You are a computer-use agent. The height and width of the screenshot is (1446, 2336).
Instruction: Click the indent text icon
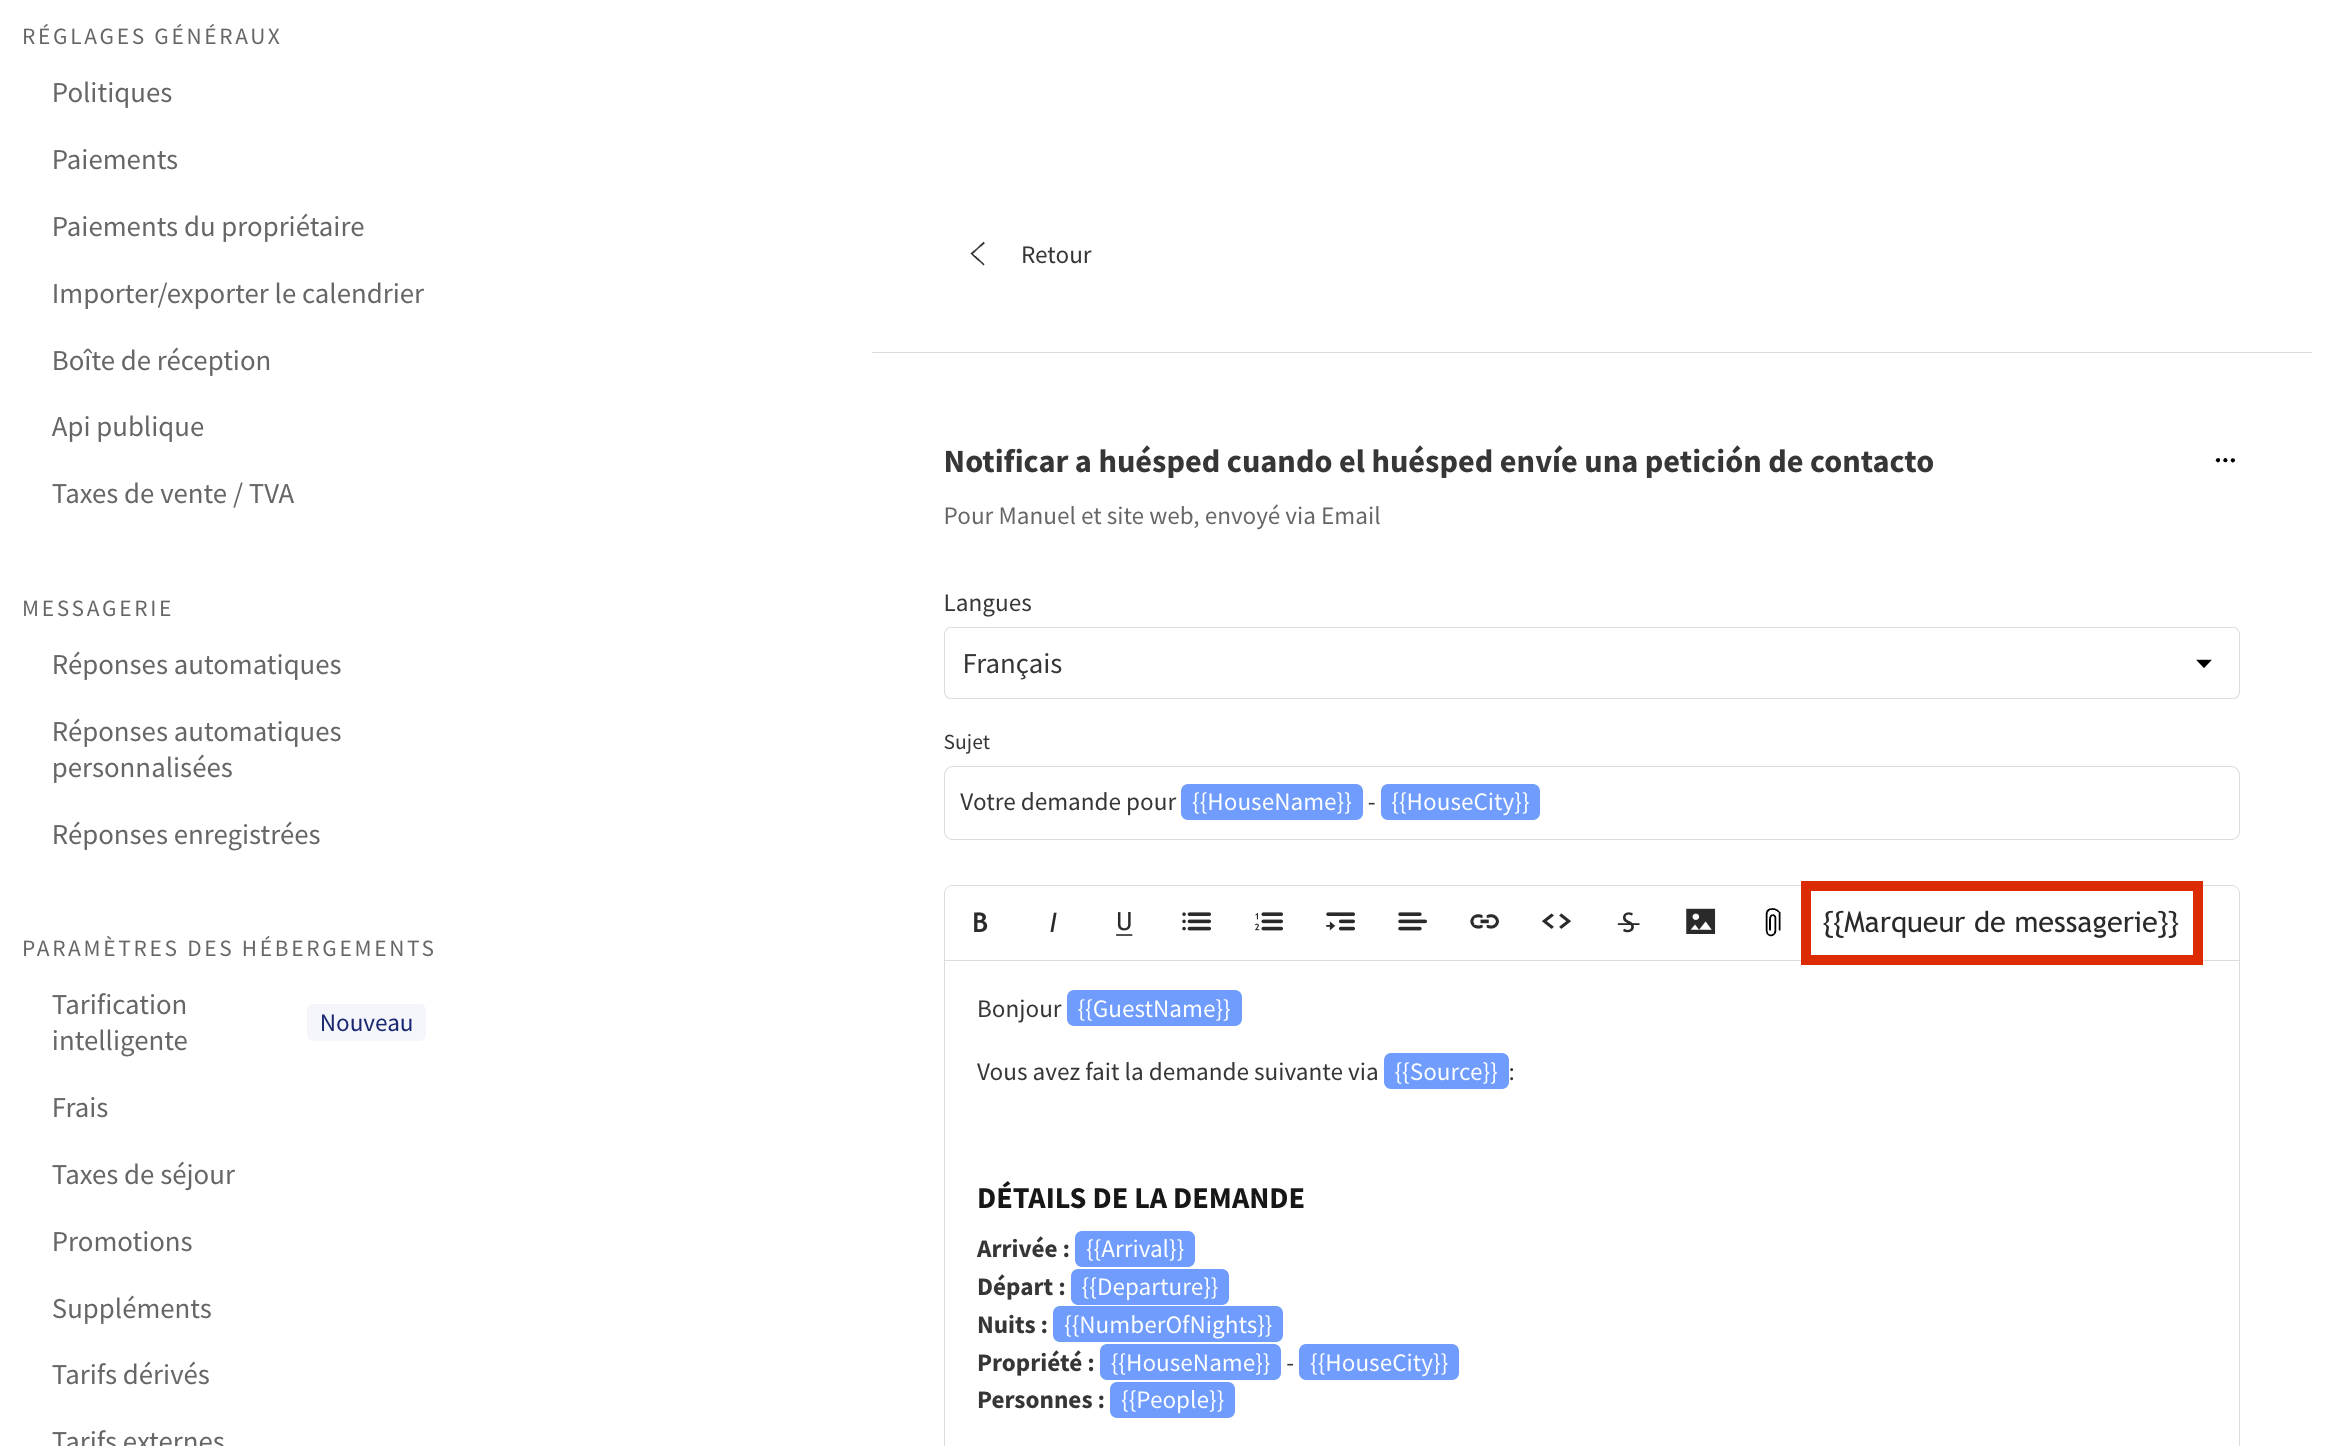1340,922
